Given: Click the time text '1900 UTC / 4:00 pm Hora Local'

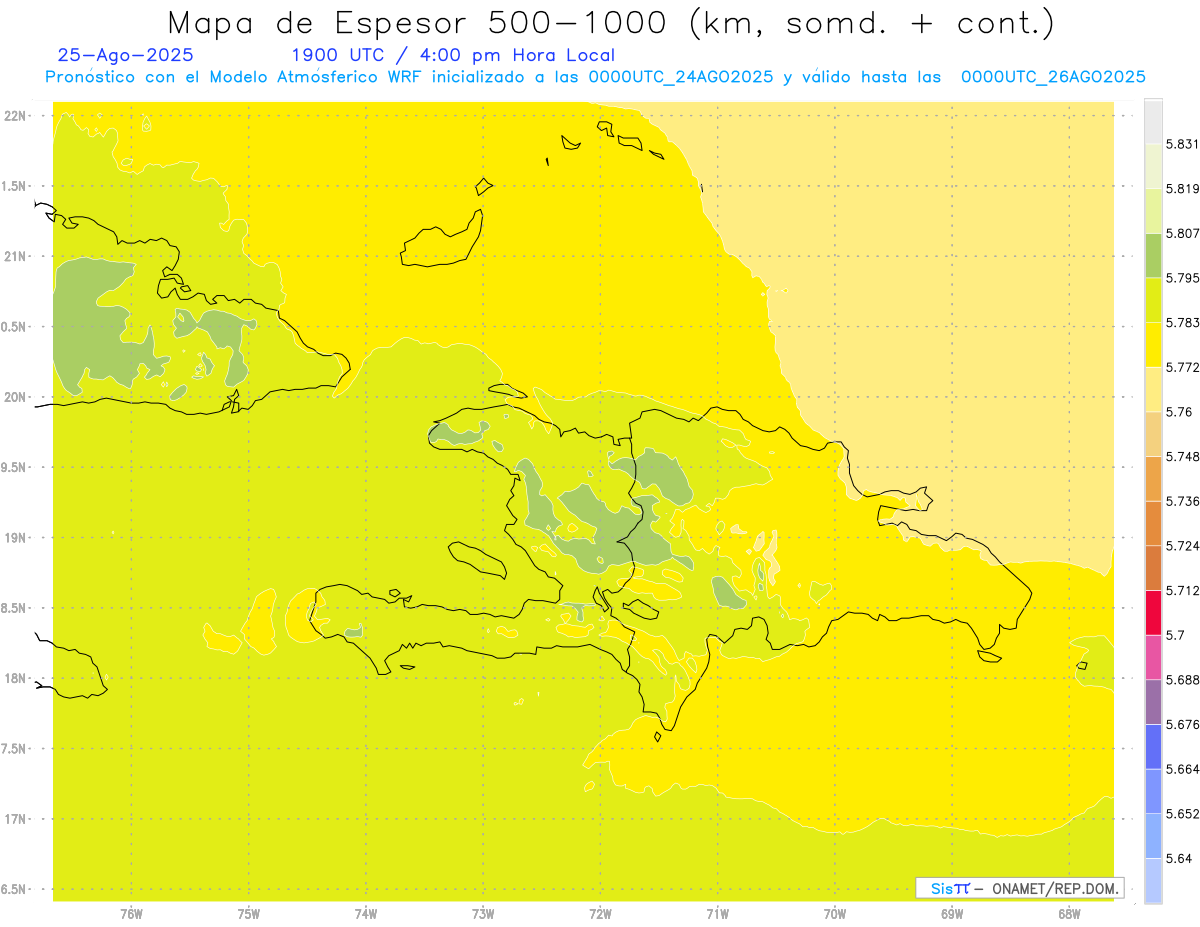Looking at the screenshot, I should click(453, 56).
